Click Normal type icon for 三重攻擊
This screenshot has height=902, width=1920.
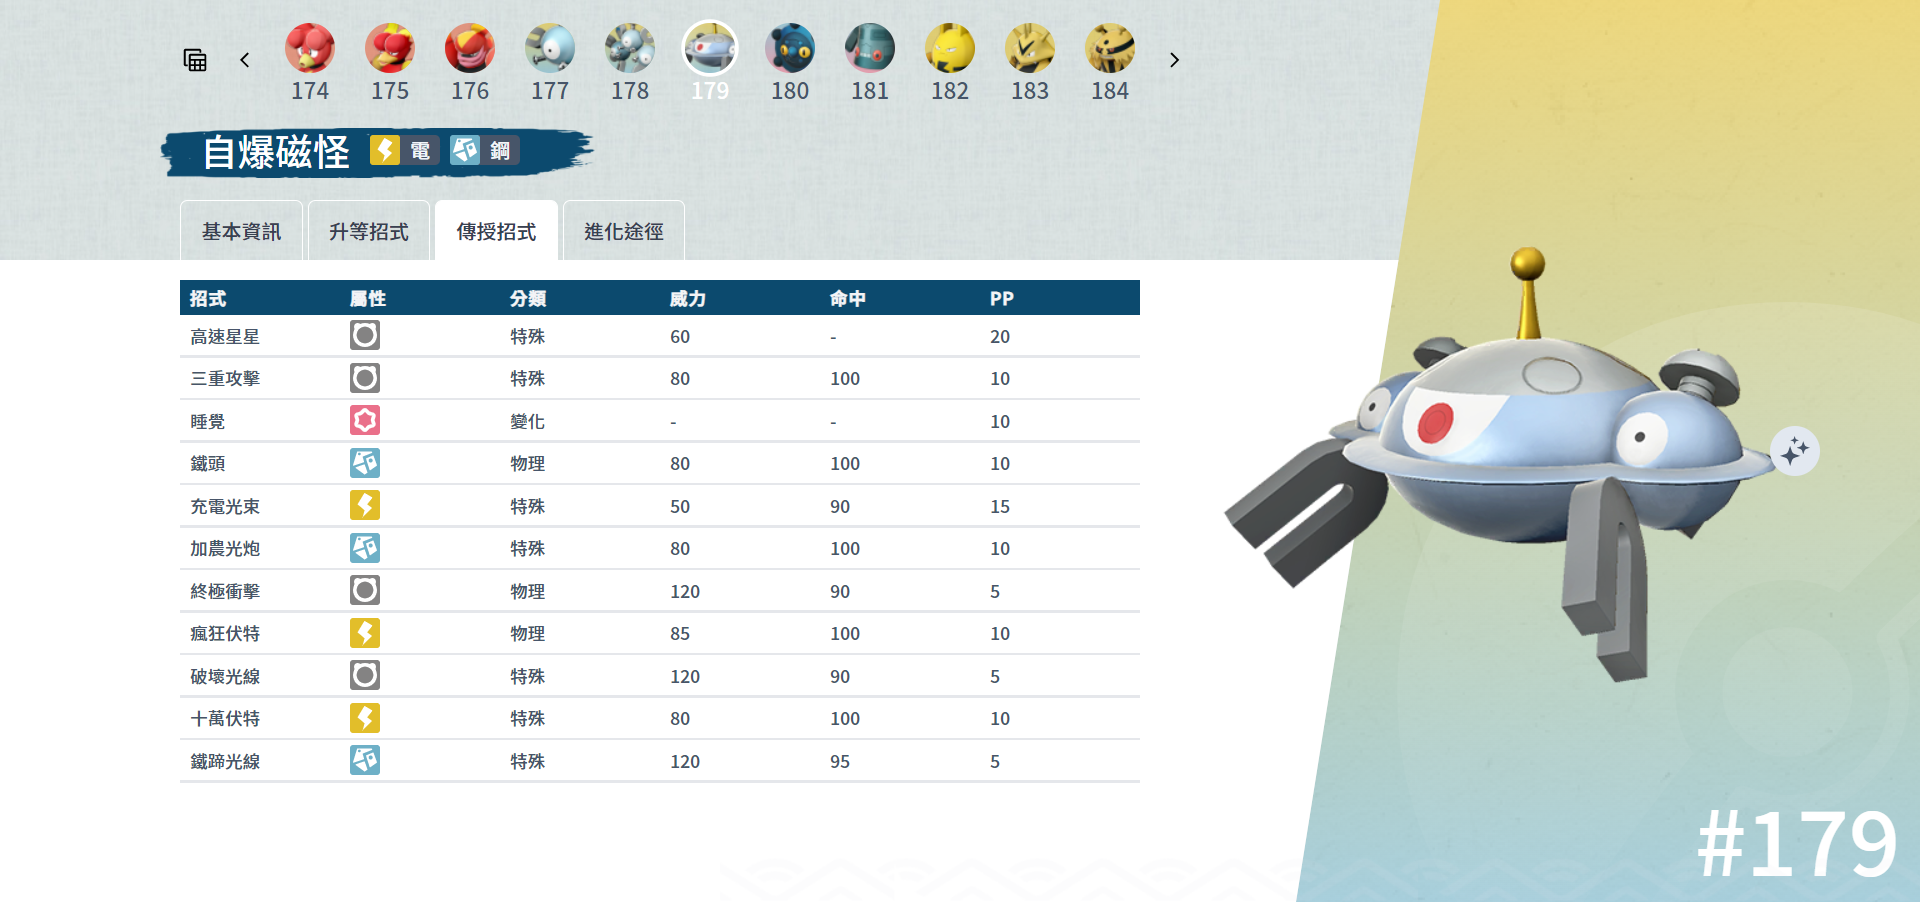click(365, 378)
